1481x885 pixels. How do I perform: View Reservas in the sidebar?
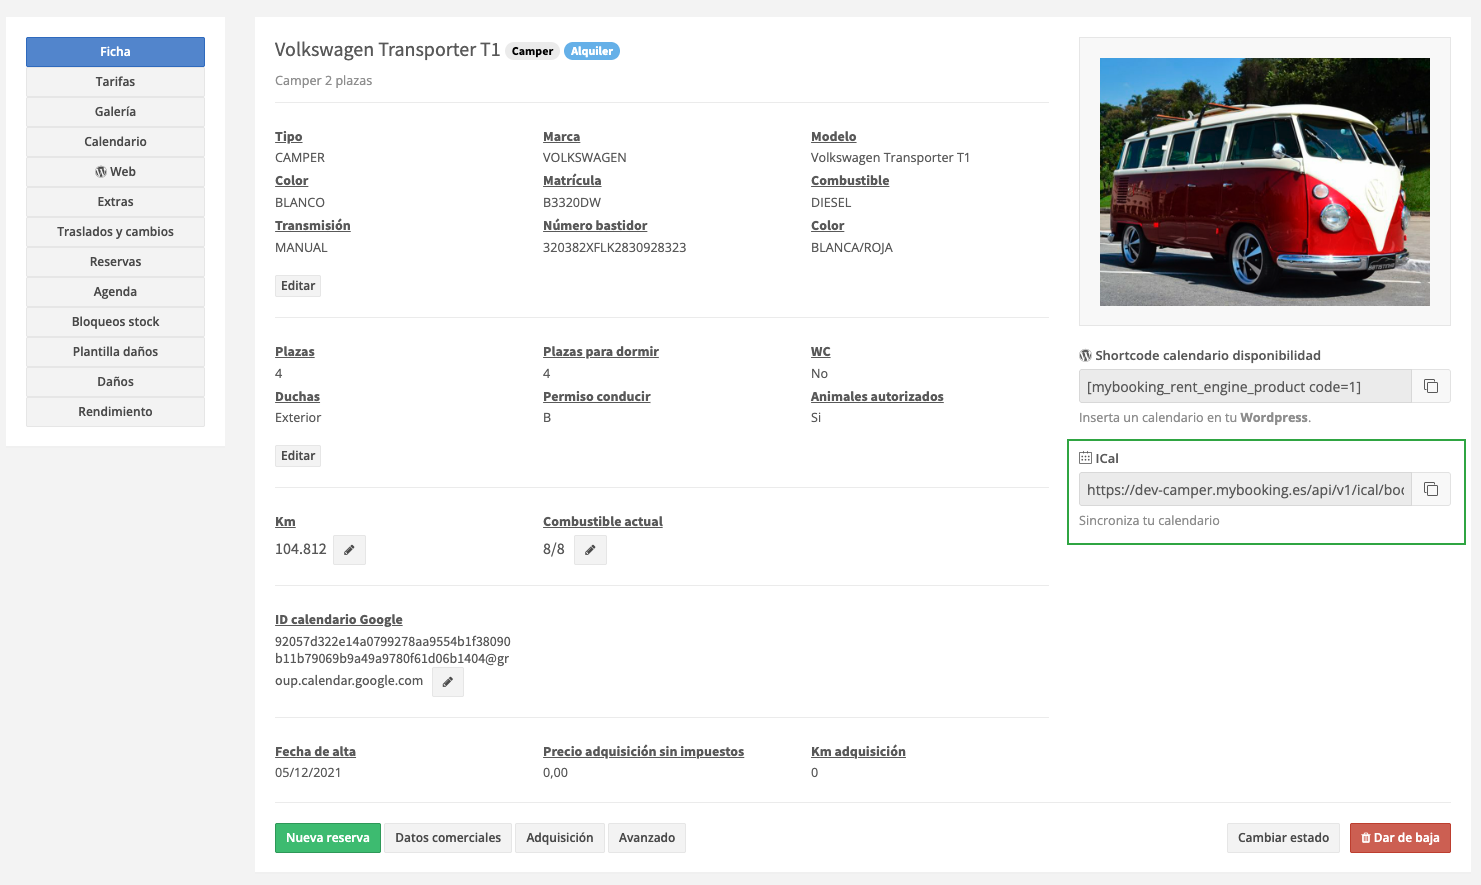(x=115, y=262)
